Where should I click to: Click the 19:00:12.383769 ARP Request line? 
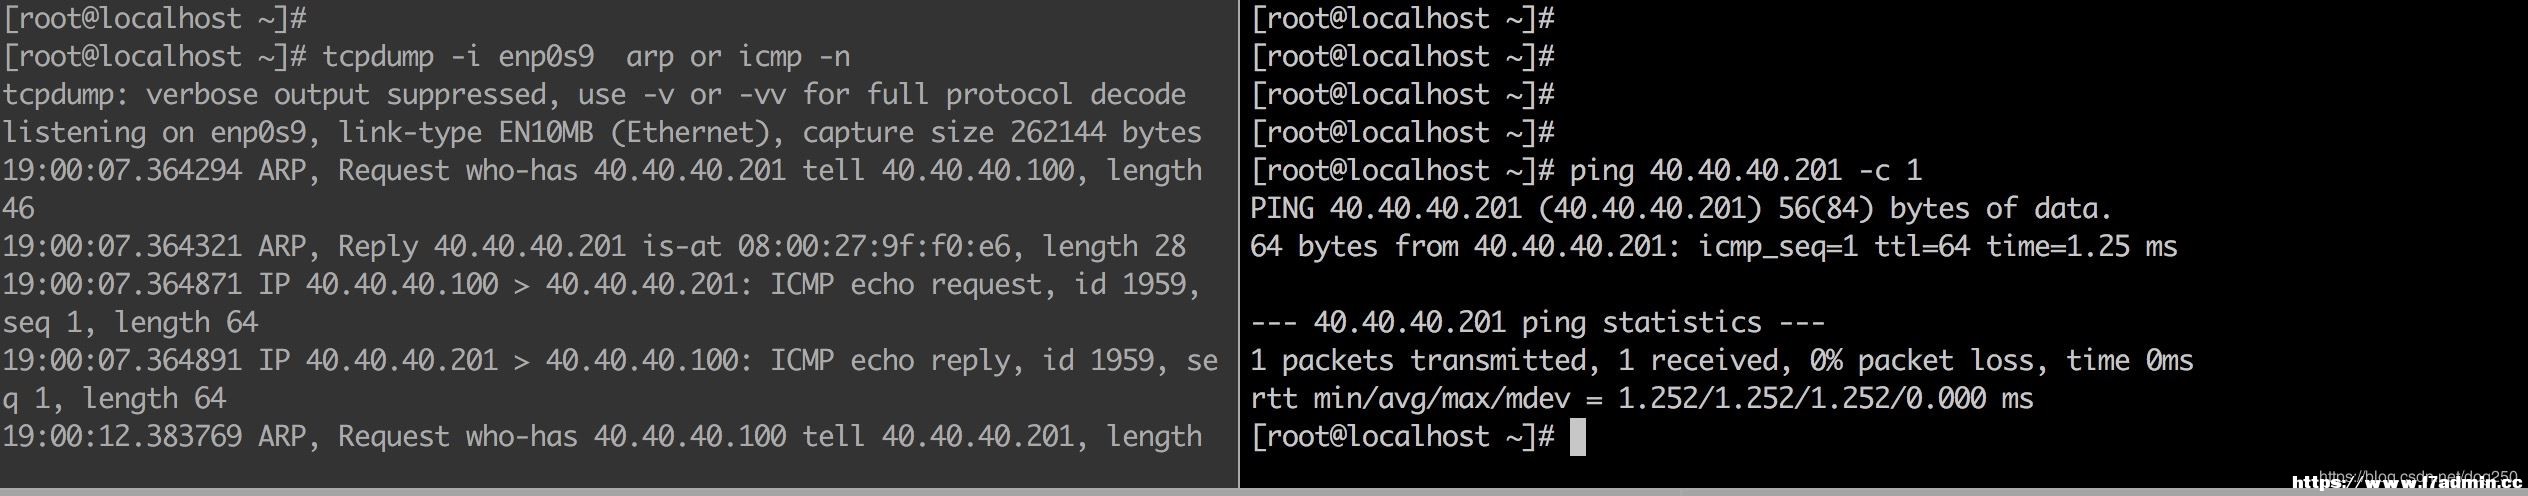601,437
